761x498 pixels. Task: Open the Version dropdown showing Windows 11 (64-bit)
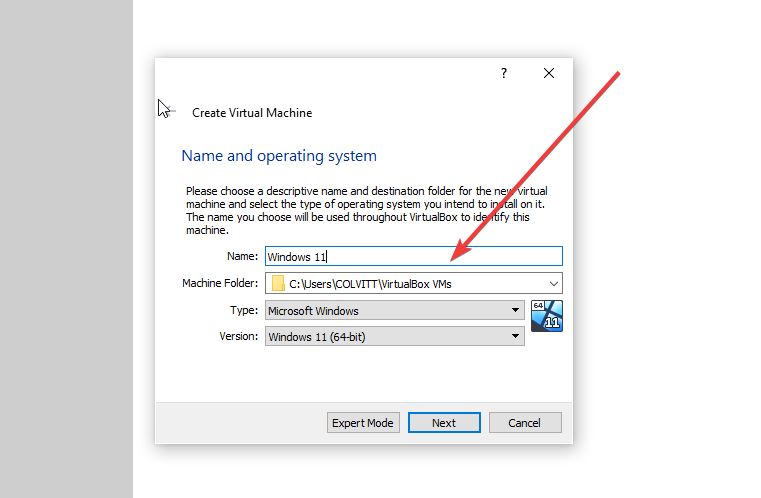pyautogui.click(x=395, y=336)
